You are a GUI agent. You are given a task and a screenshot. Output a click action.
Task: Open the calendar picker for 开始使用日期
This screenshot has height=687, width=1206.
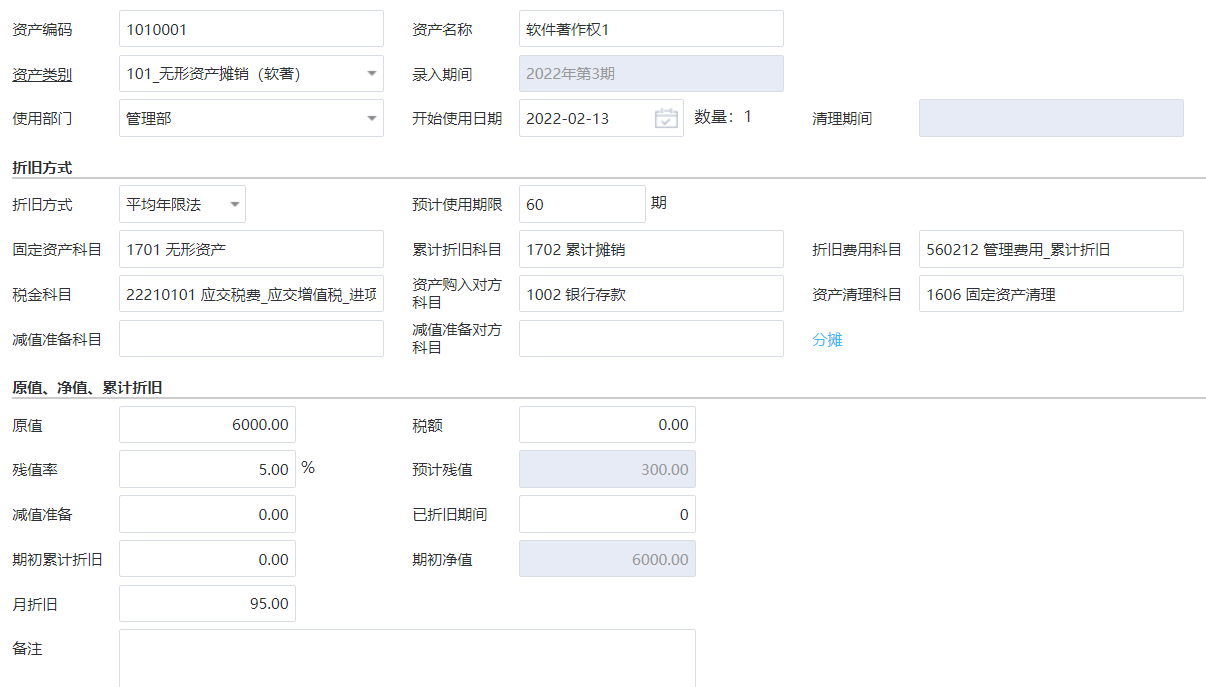(x=666, y=118)
